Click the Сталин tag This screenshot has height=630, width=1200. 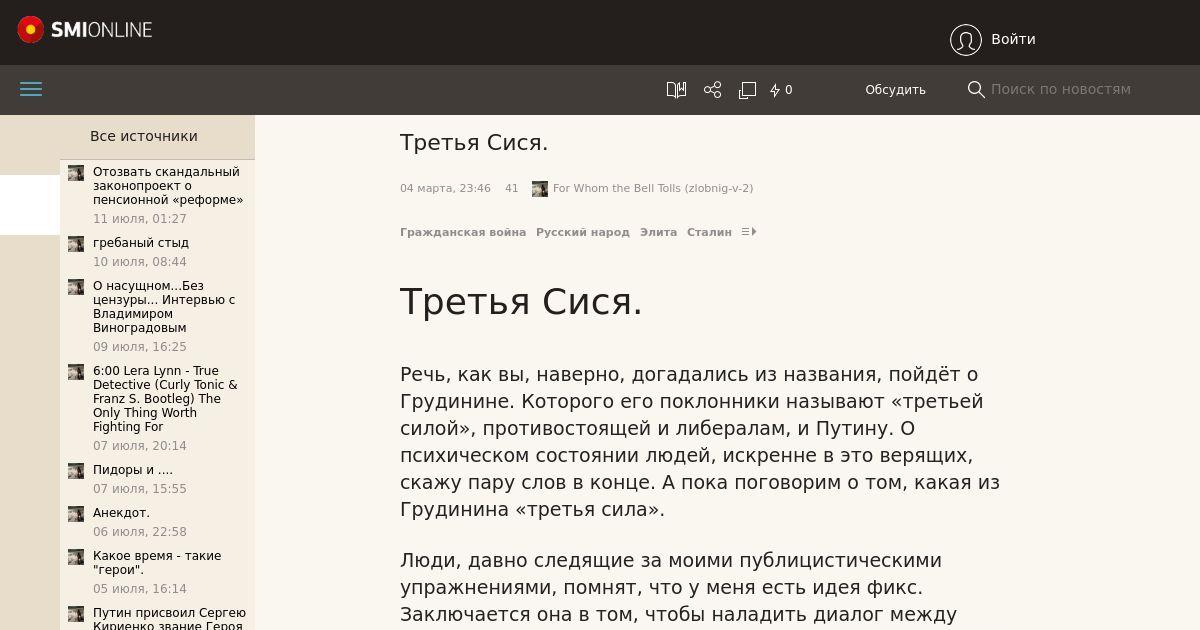709,232
